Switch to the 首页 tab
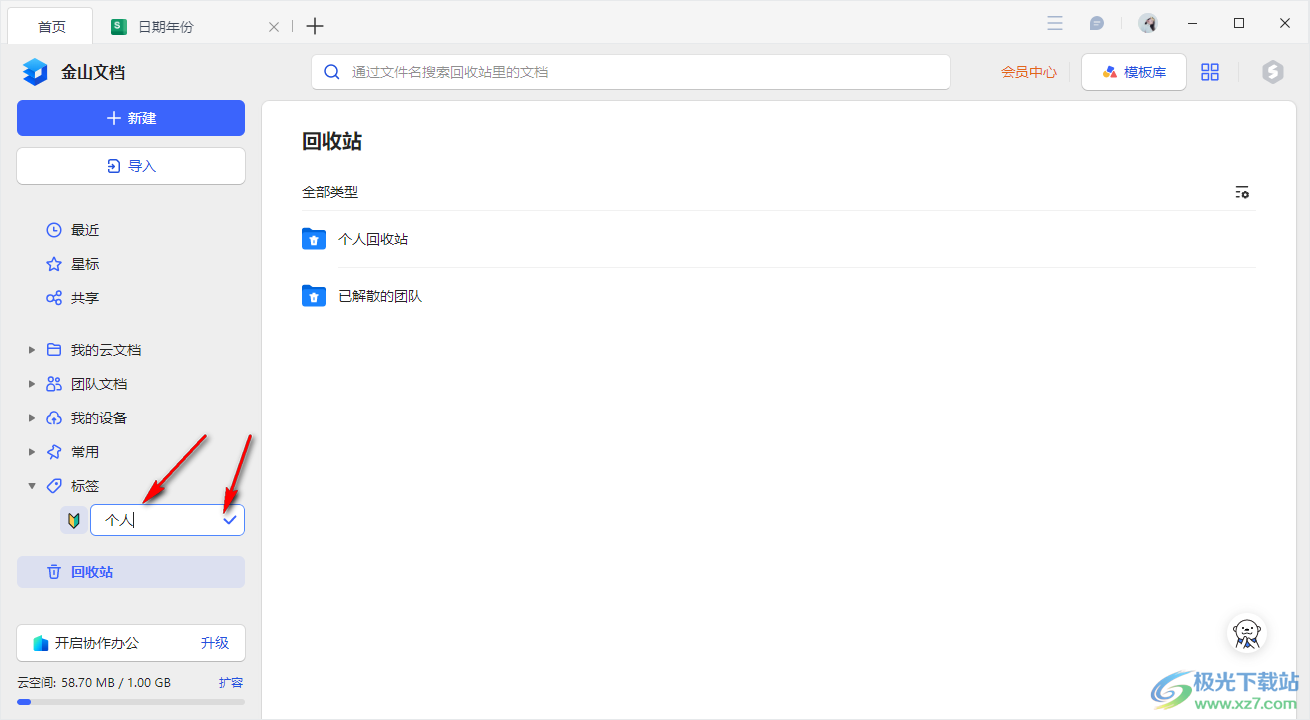1310x720 pixels. (x=52, y=27)
